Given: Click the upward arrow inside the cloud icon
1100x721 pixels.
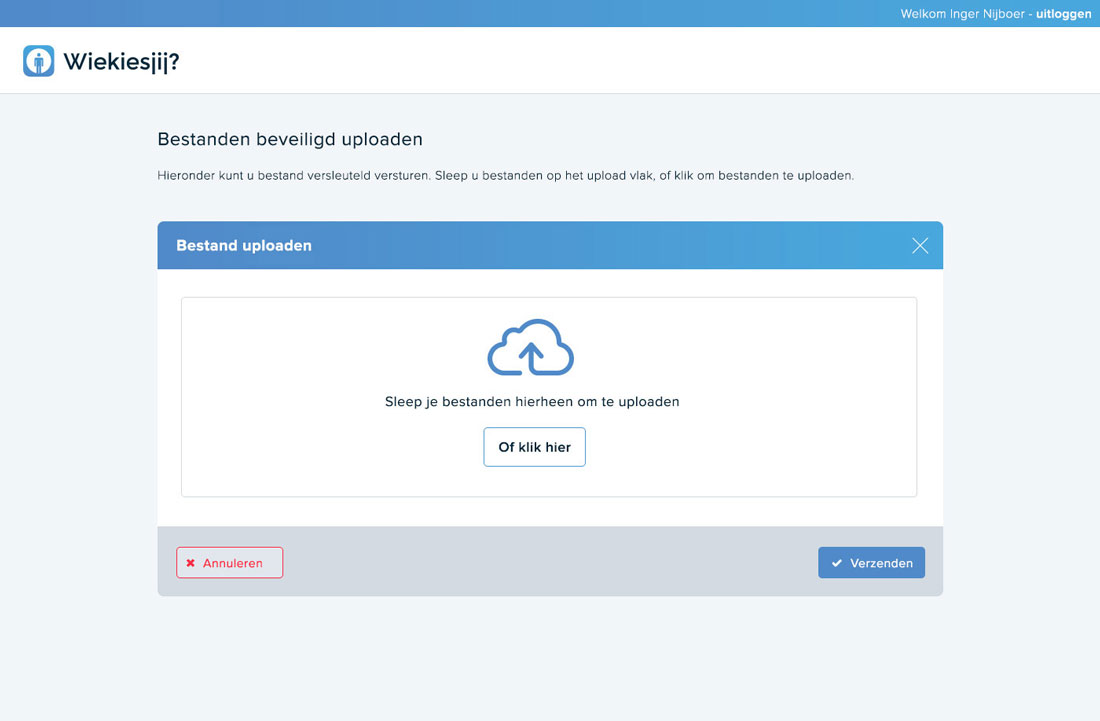Looking at the screenshot, I should pos(531,356).
